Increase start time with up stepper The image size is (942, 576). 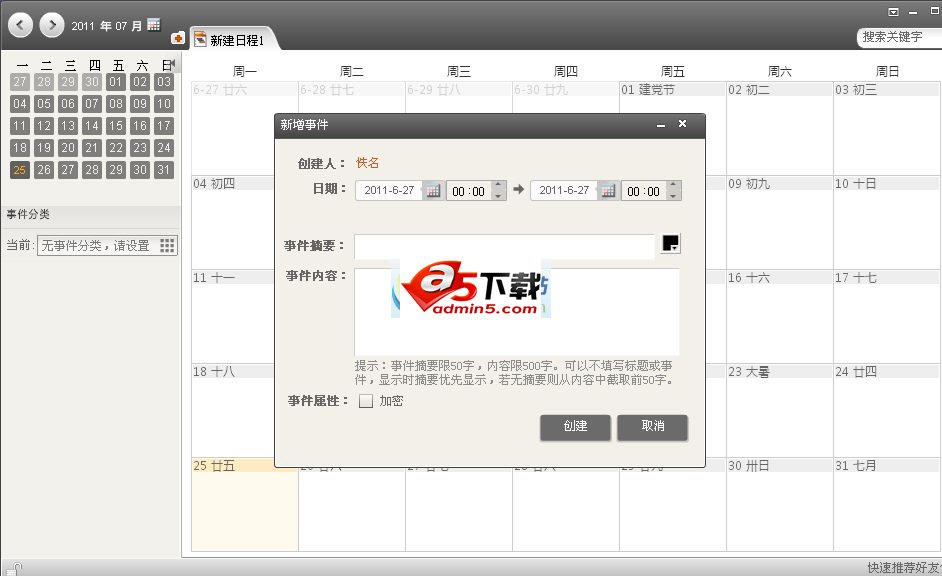(x=498, y=186)
